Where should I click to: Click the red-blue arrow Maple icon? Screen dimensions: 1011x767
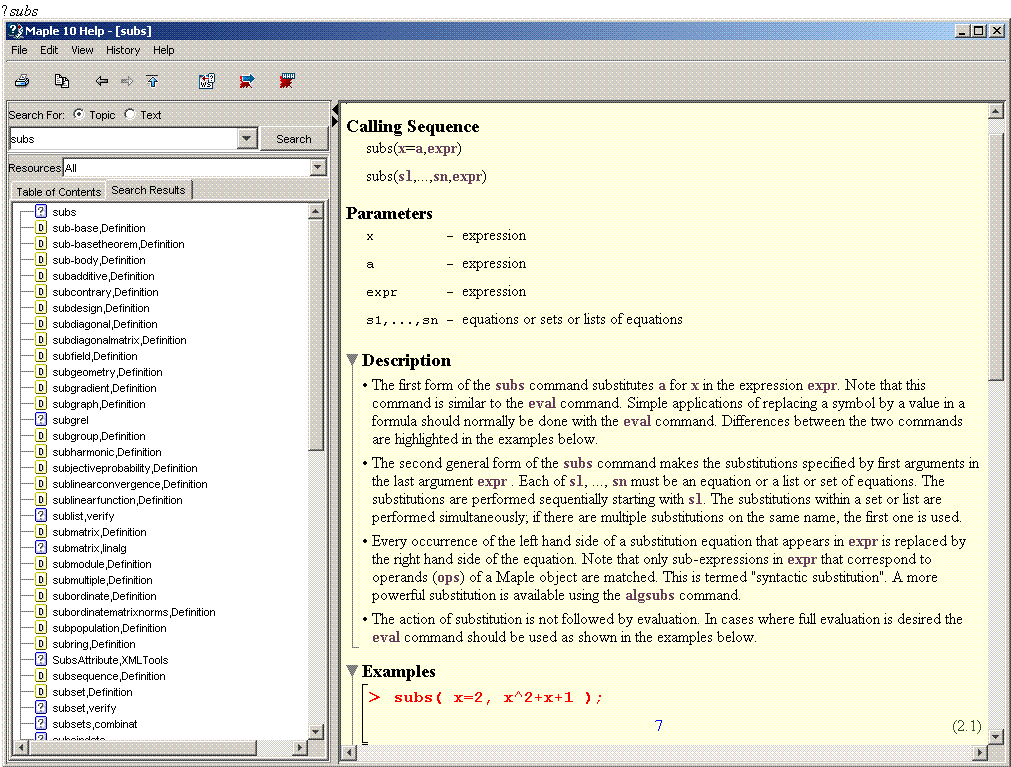click(x=247, y=81)
